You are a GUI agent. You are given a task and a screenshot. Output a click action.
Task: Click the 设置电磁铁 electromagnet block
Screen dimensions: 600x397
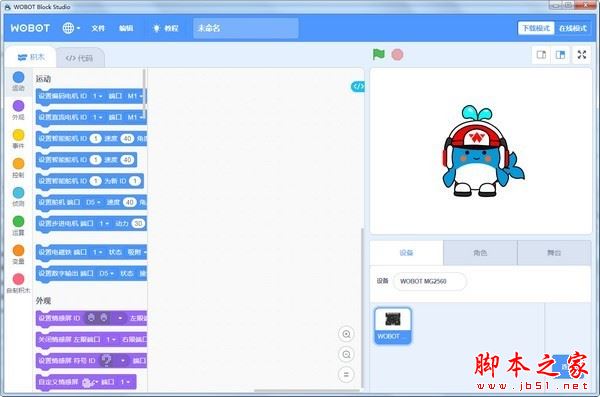(91, 253)
